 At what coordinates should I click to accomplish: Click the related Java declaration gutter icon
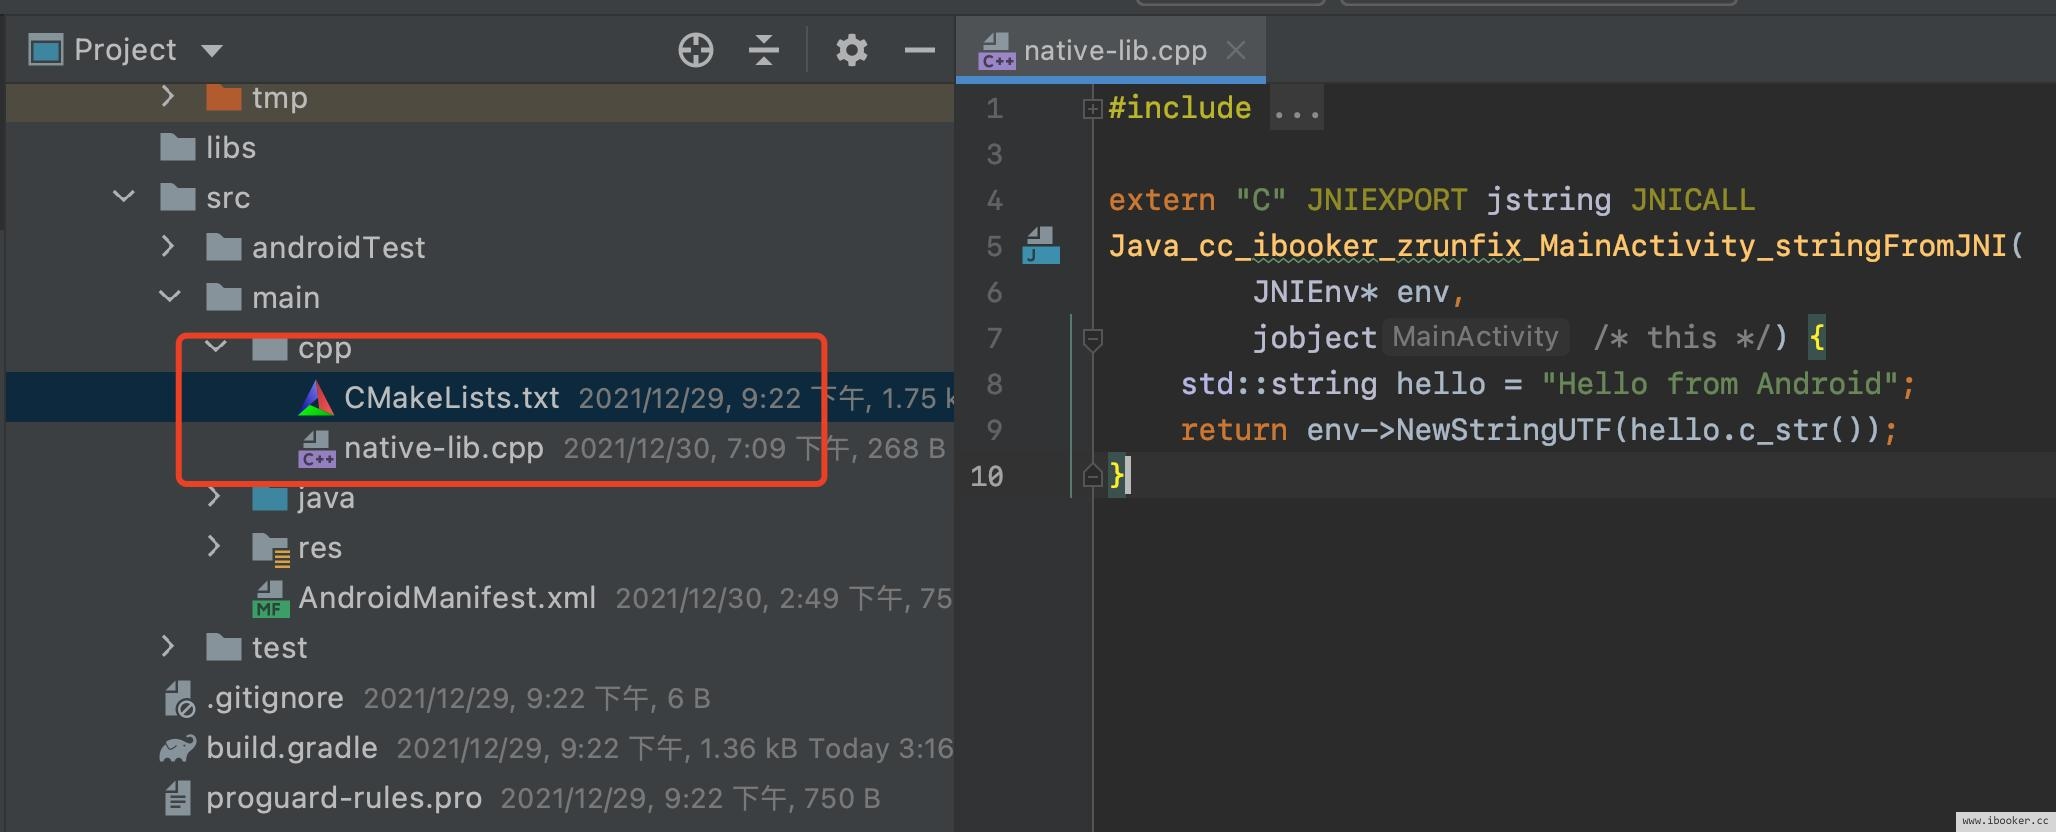tap(1040, 246)
